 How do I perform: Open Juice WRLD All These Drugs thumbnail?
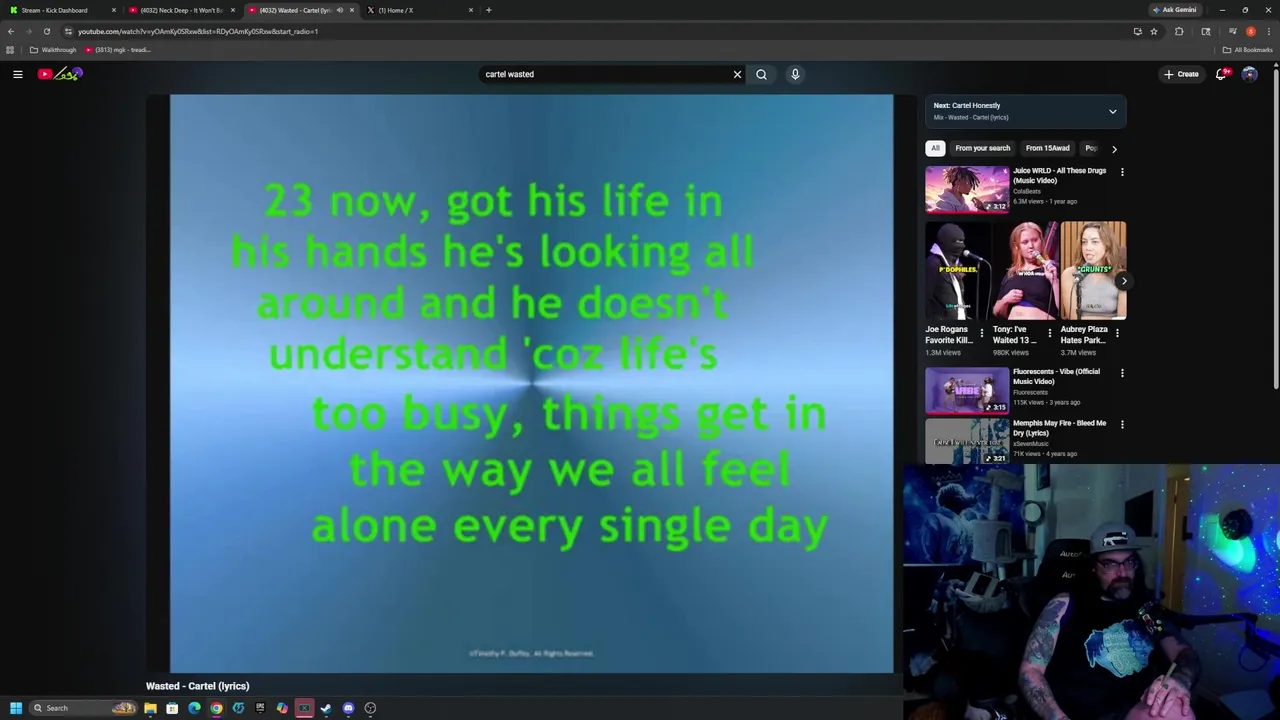coord(967,189)
